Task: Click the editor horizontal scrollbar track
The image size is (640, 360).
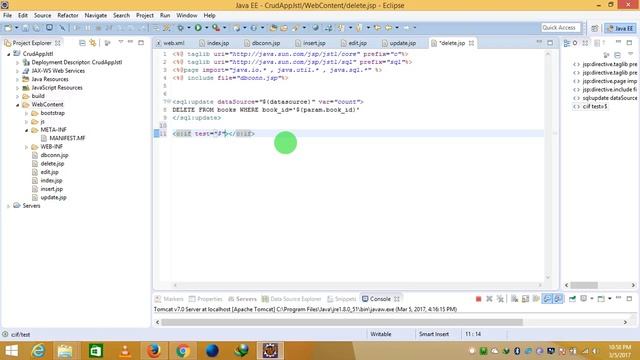Action: point(358,285)
